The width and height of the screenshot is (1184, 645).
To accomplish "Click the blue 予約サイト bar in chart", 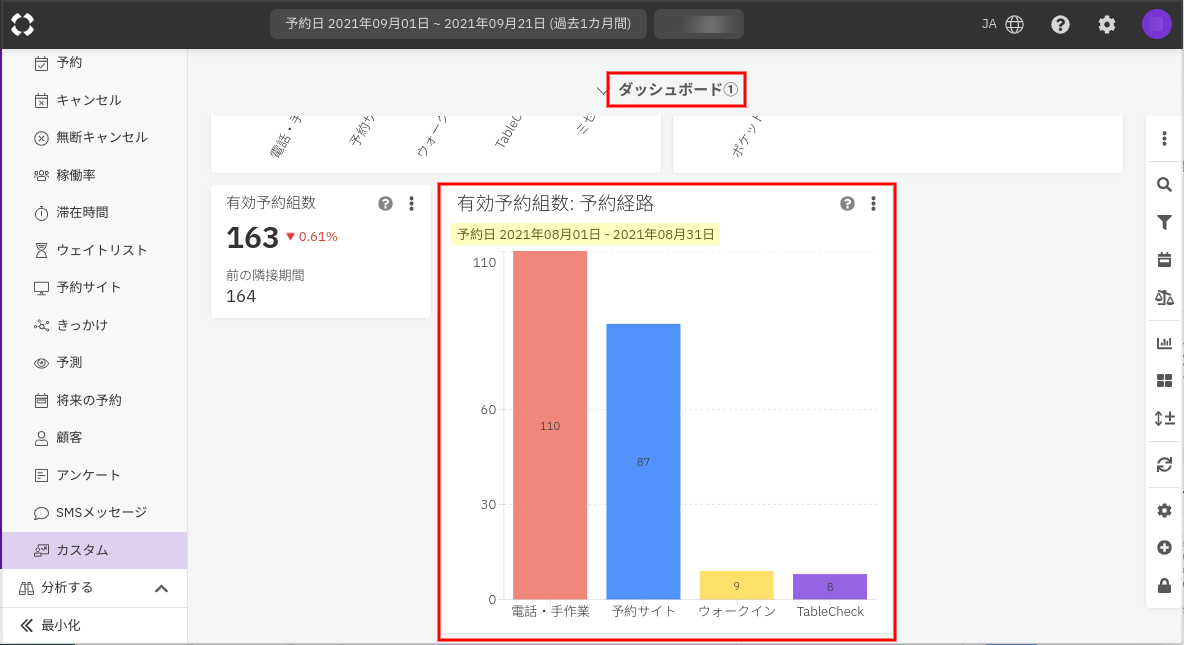I will click(x=643, y=461).
